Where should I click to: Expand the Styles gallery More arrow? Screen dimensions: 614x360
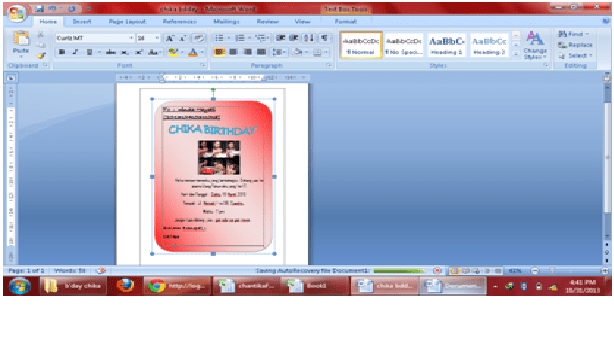(516, 54)
